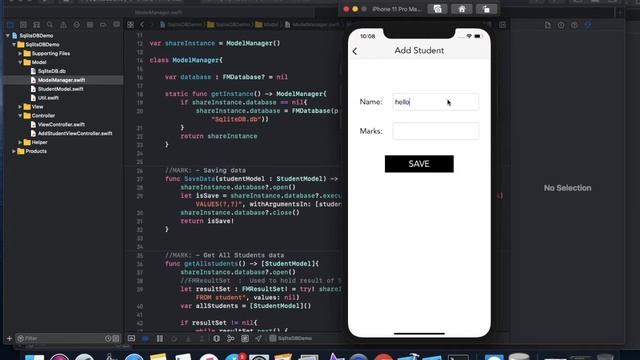Open the Debug navigator
The height and width of the screenshot is (360, 640).
[90, 25]
